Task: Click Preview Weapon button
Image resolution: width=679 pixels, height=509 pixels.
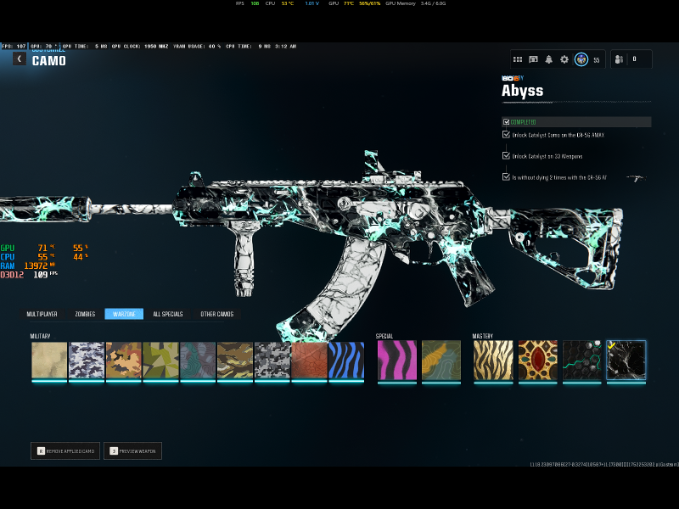Action: (x=133, y=451)
